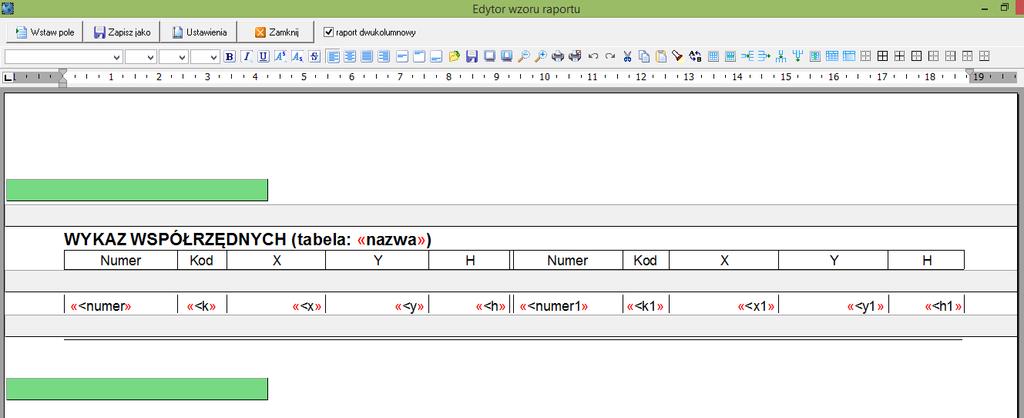Zoom in with the magnifier plus icon
Image resolution: width=1024 pixels, height=418 pixels.
click(x=540, y=56)
